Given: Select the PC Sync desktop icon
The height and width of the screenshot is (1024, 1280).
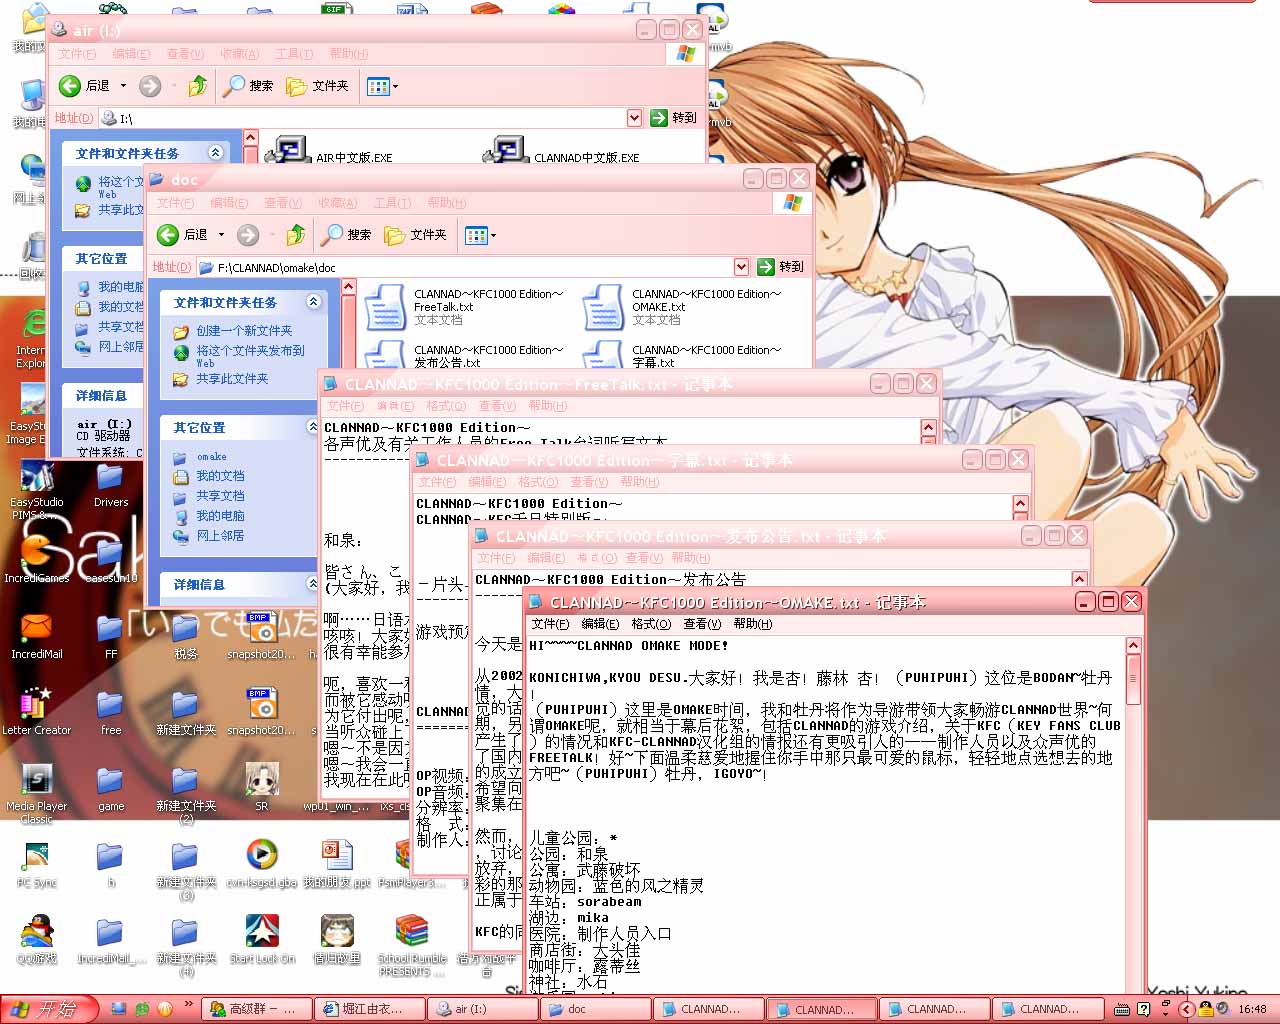Looking at the screenshot, I should click(37, 863).
